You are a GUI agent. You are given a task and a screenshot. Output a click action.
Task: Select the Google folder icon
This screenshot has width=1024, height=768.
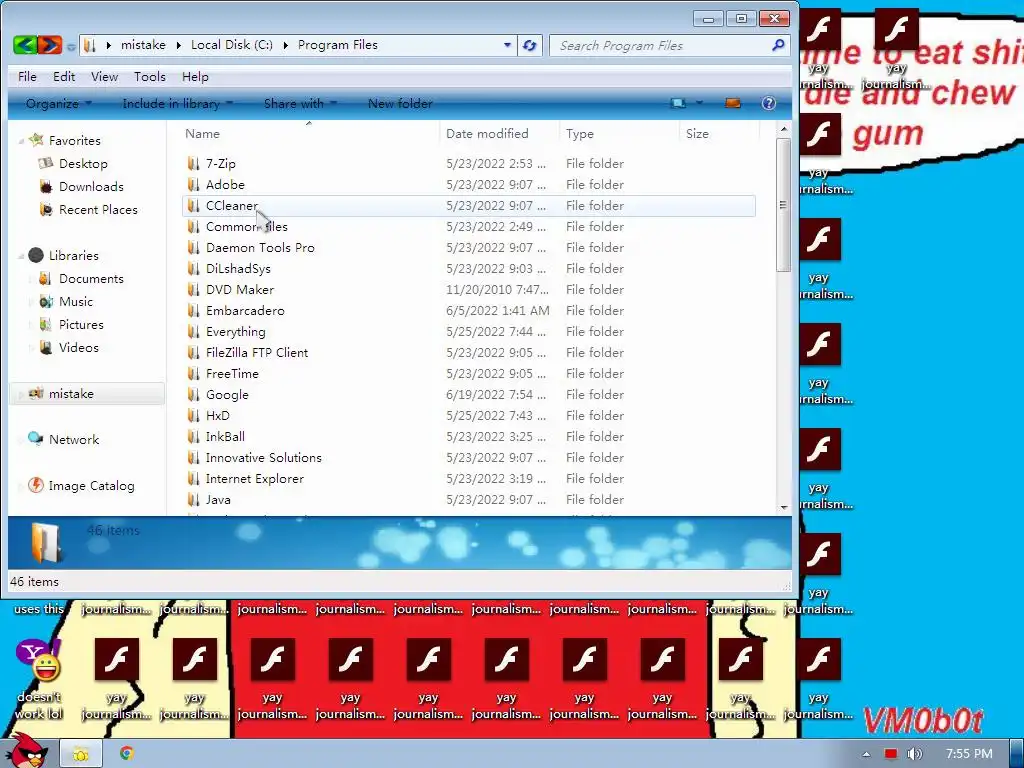coord(193,394)
